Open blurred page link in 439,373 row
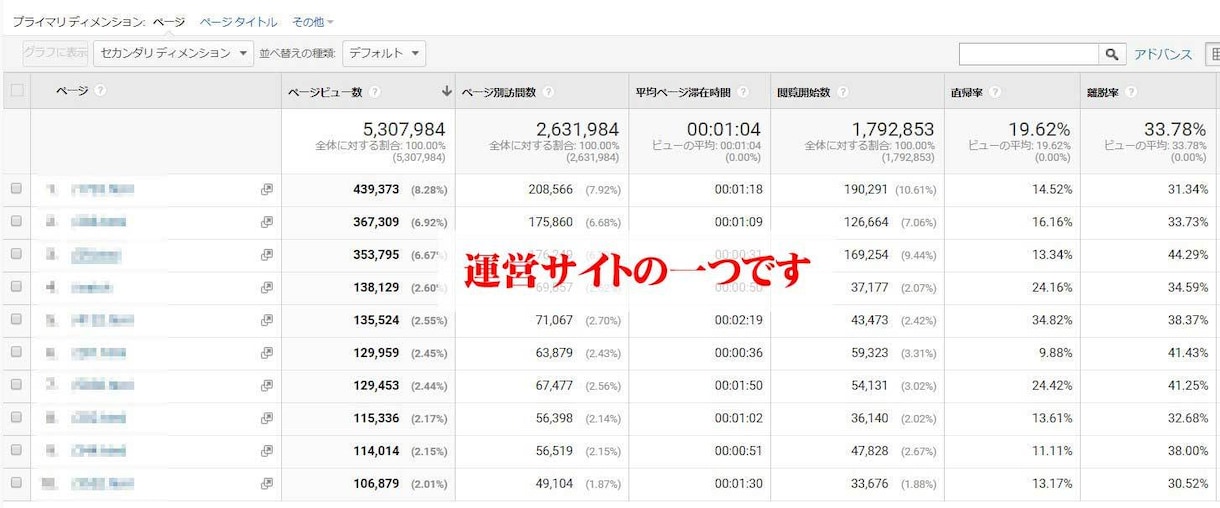The height and width of the screenshot is (508, 1220). click(x=102, y=189)
